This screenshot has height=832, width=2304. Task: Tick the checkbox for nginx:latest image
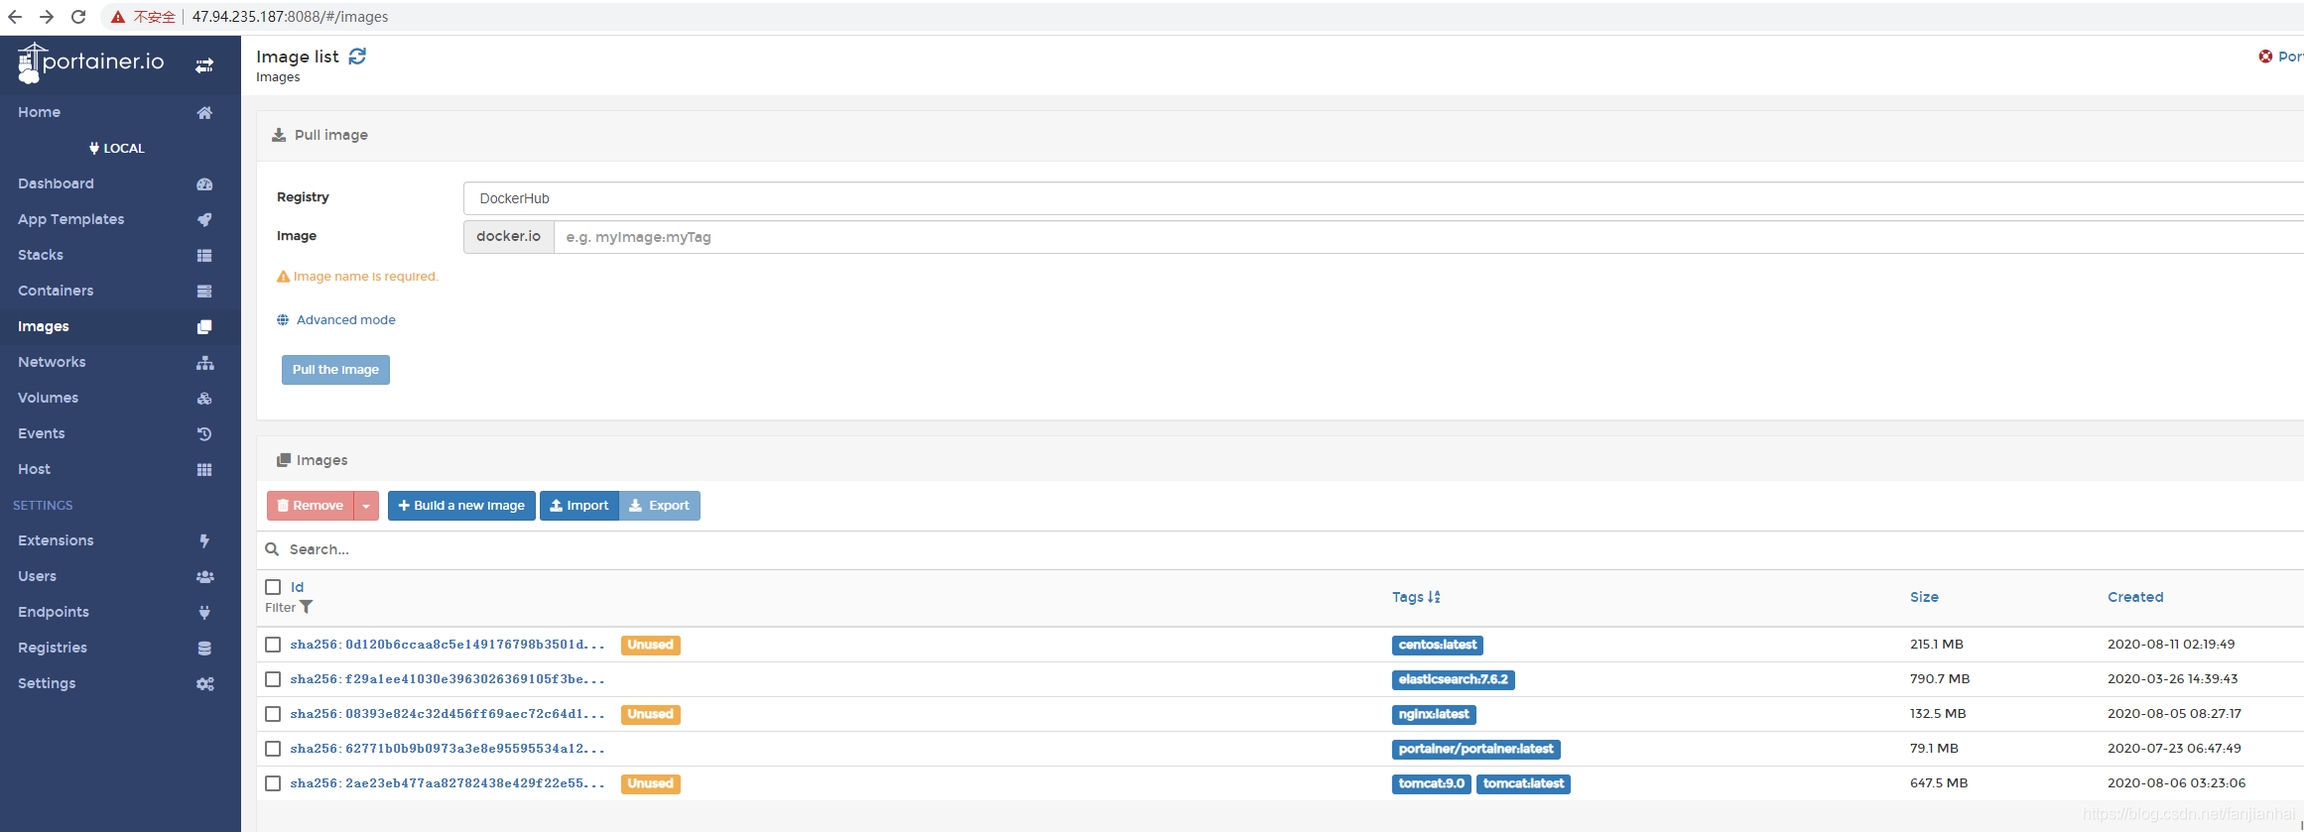pos(273,714)
